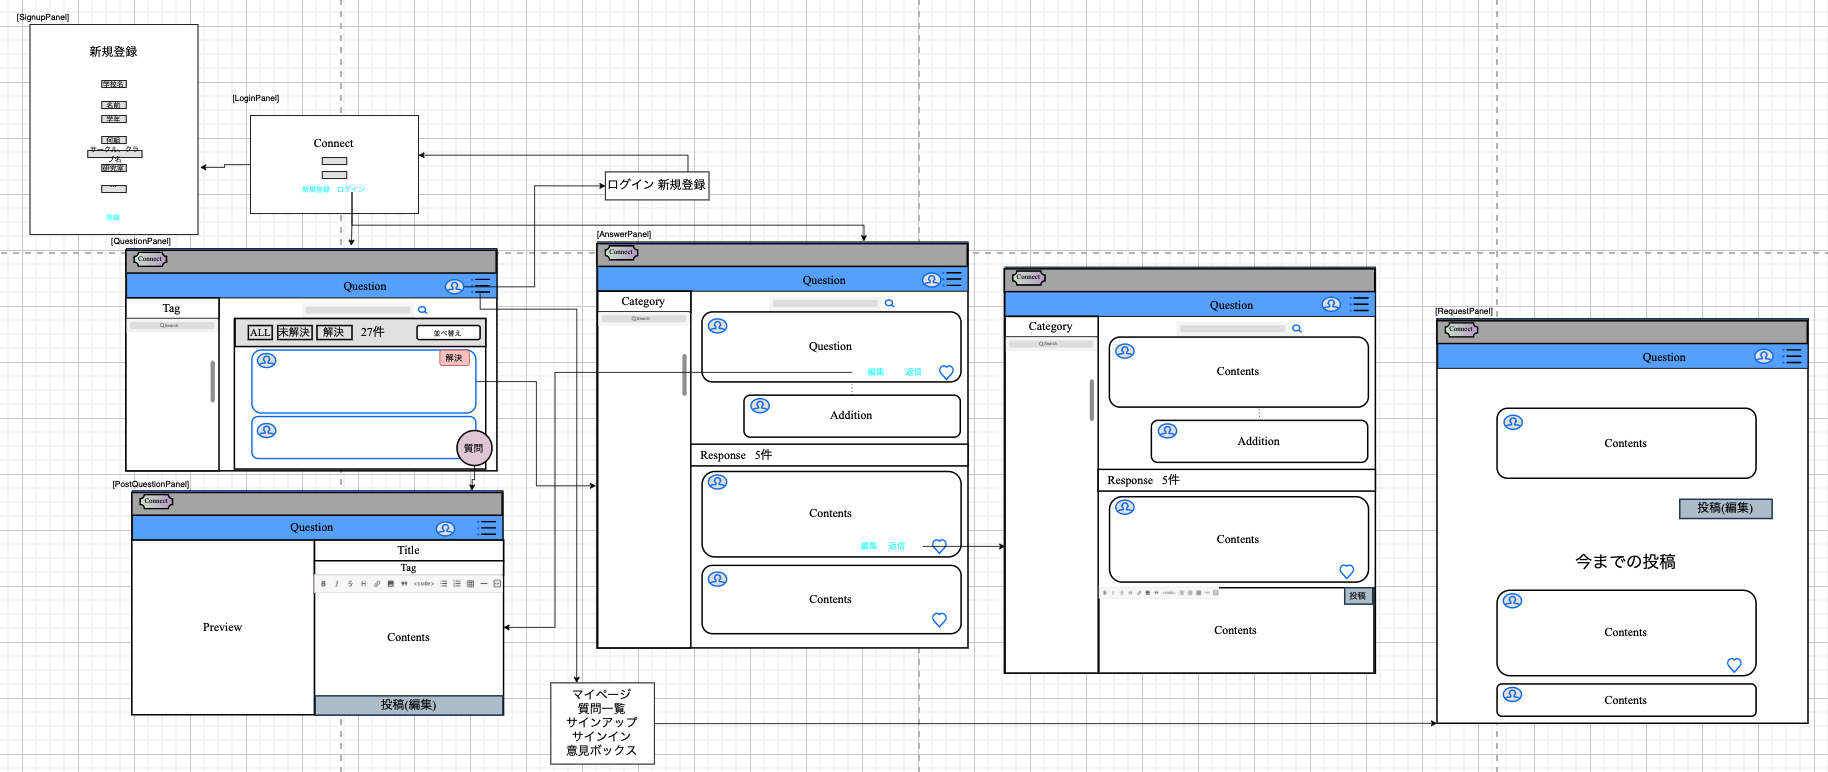Screen dimensions: 1828x772
Task: Click the Tag sidebar scrollbar in QuestionPanel
Action: click(212, 381)
